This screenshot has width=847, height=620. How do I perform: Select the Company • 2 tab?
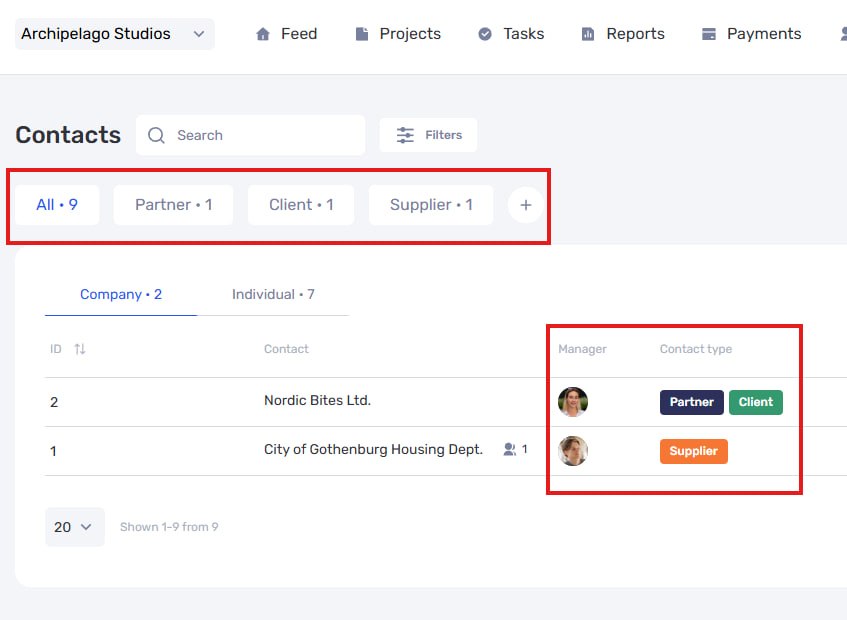121,294
